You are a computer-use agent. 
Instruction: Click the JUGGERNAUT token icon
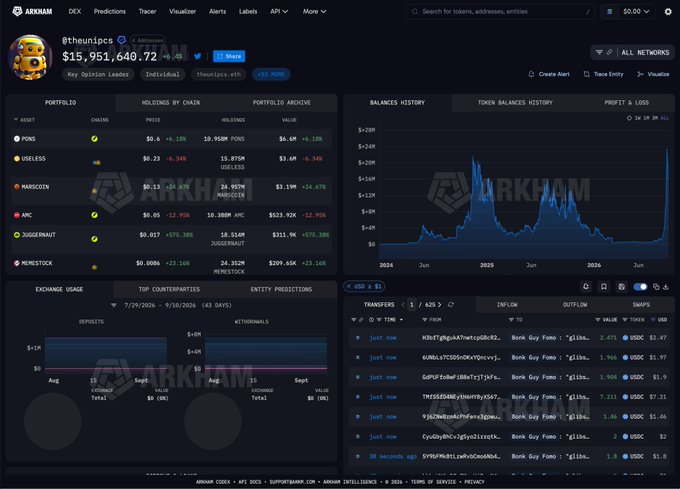(17, 235)
